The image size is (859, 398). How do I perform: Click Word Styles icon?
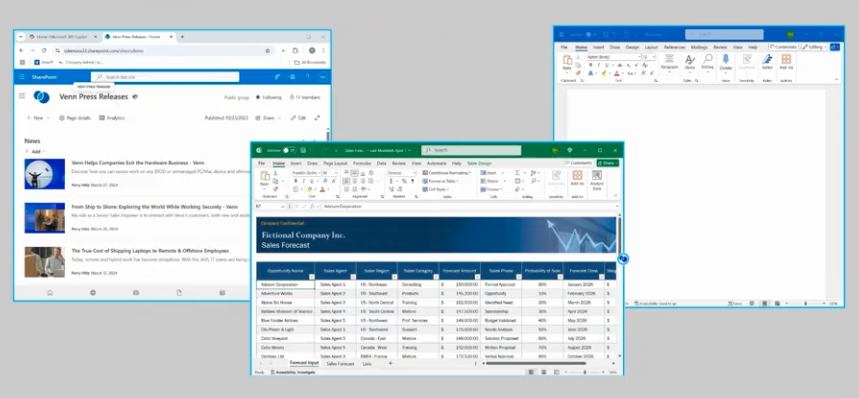[690, 61]
